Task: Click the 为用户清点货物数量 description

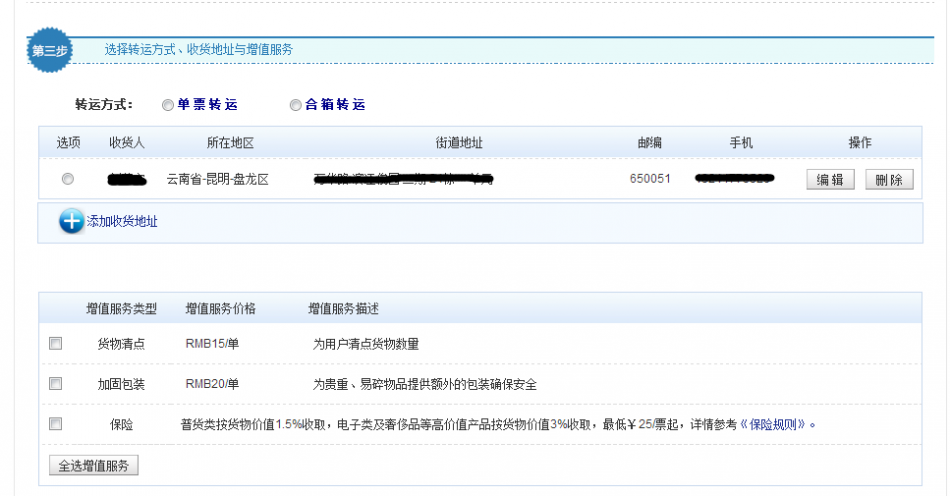Action: coord(366,344)
